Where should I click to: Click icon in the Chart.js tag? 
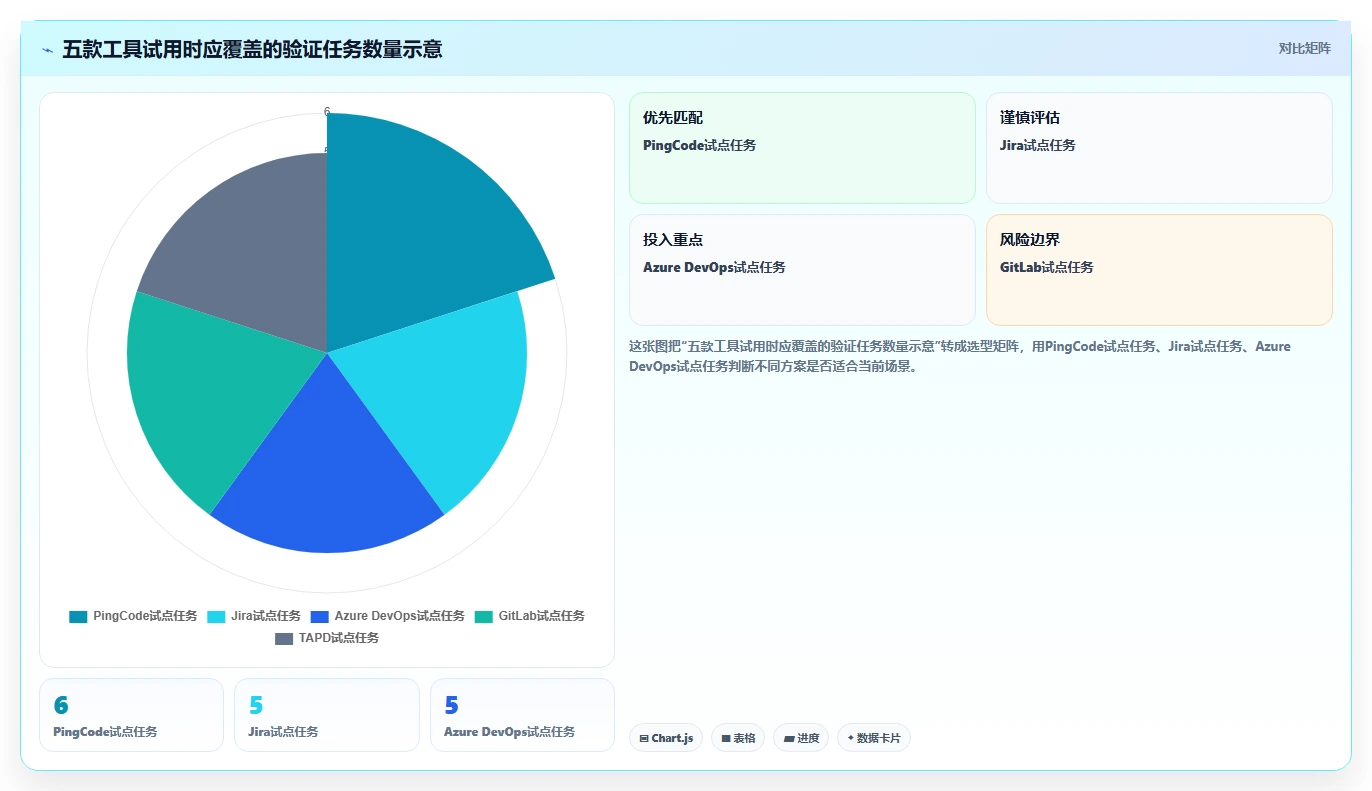coord(644,739)
